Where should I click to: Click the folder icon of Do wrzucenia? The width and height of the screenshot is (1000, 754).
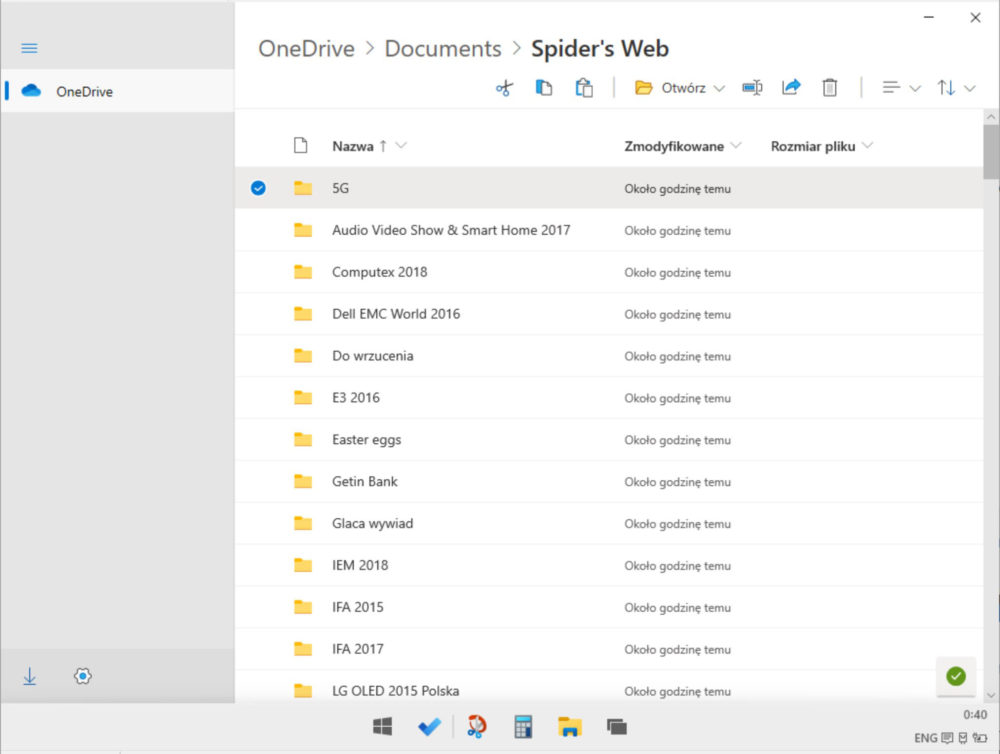(303, 355)
